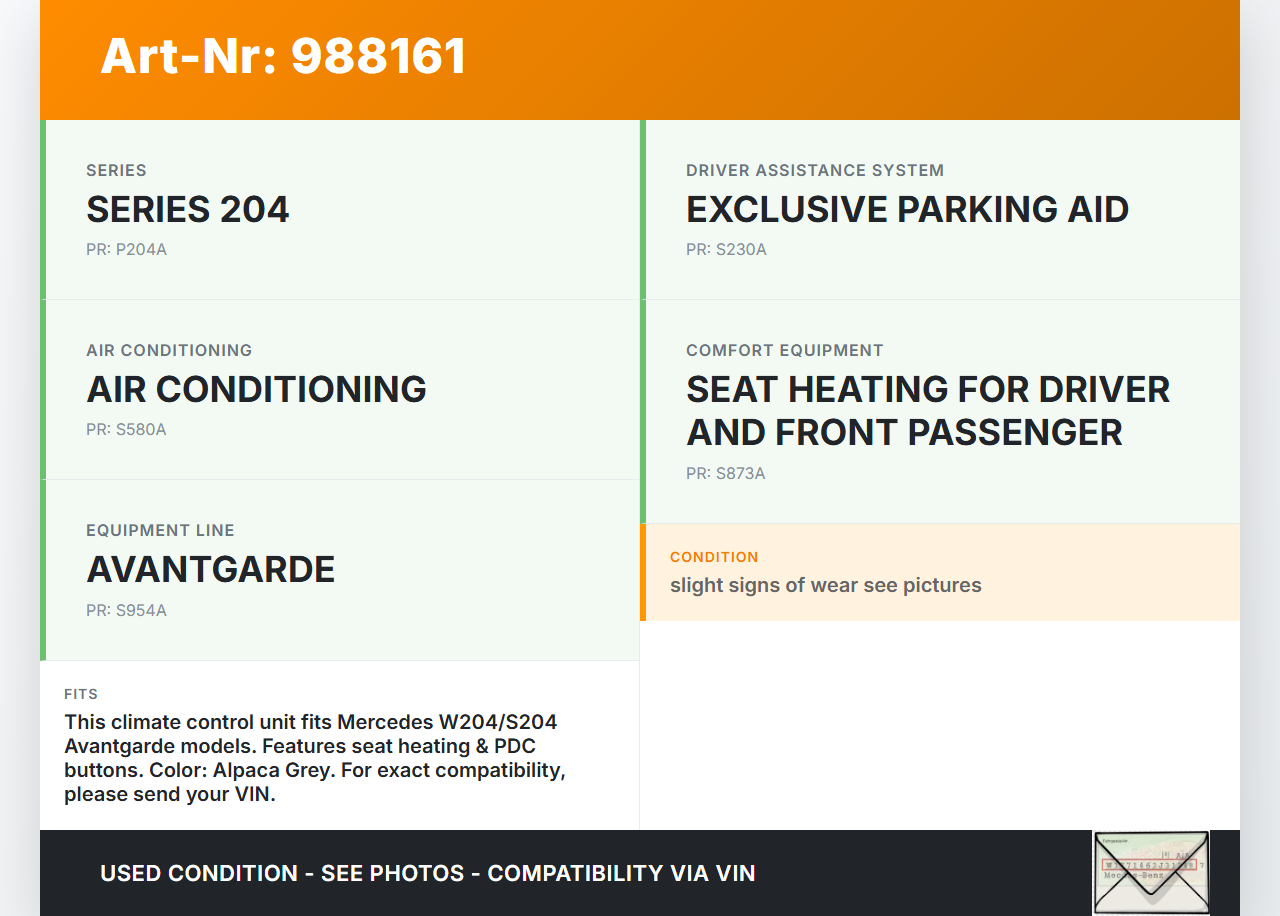Click the EQUIPMENT LINE category label

[160, 531]
